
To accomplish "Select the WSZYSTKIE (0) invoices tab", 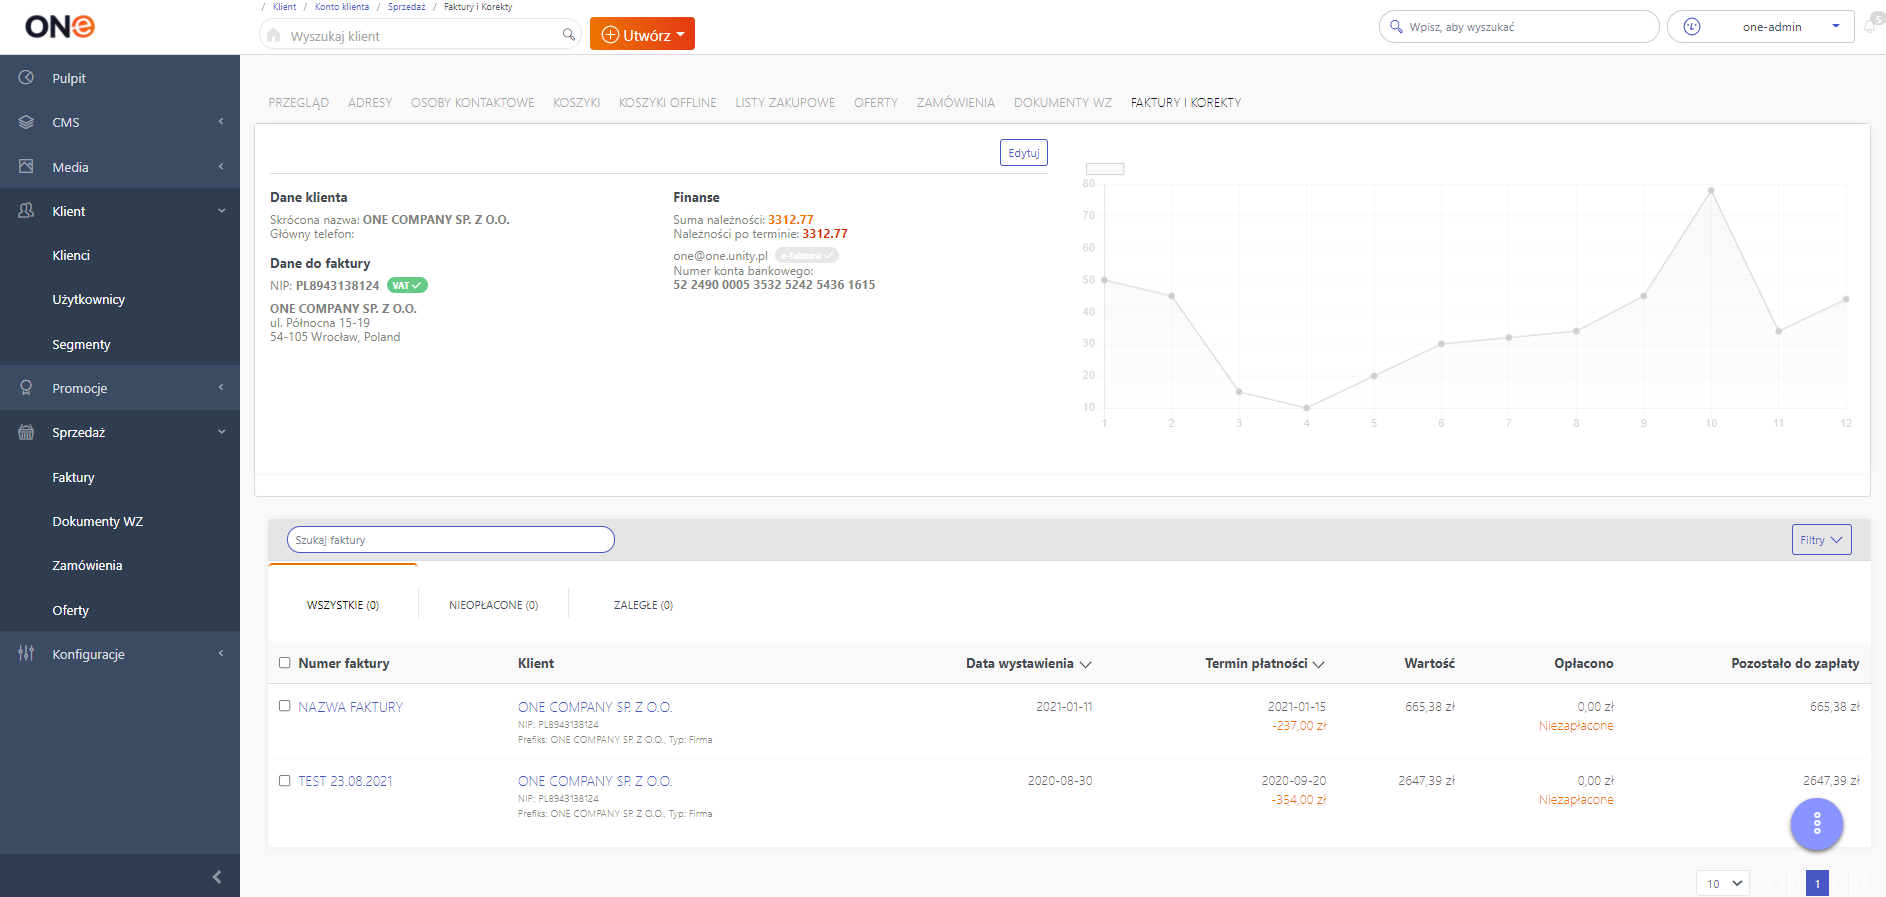I will (x=343, y=605).
